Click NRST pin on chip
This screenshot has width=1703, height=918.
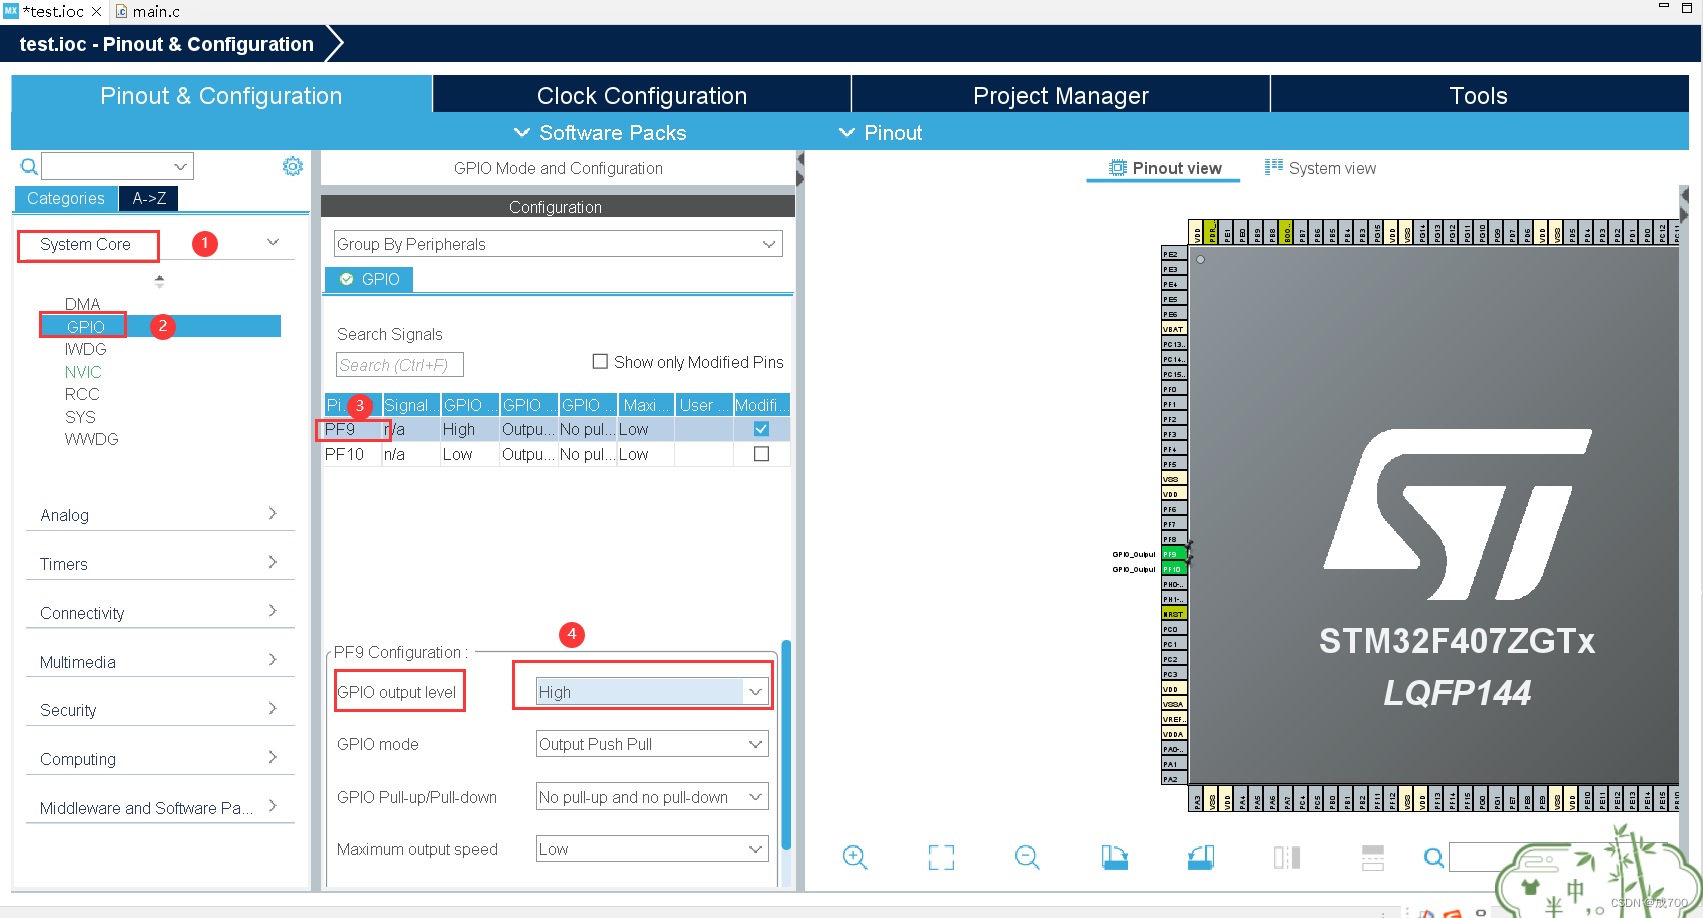pyautogui.click(x=1173, y=614)
